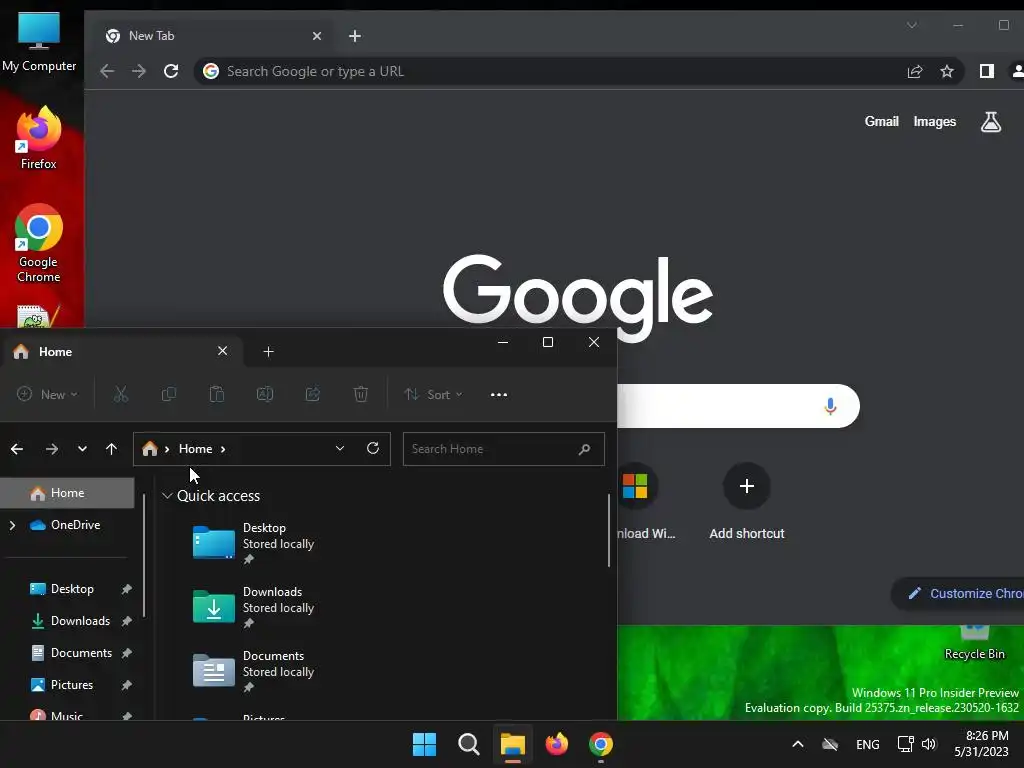Image resolution: width=1024 pixels, height=768 pixels.
Task: Collapse the Quick access section
Action: pyautogui.click(x=167, y=496)
